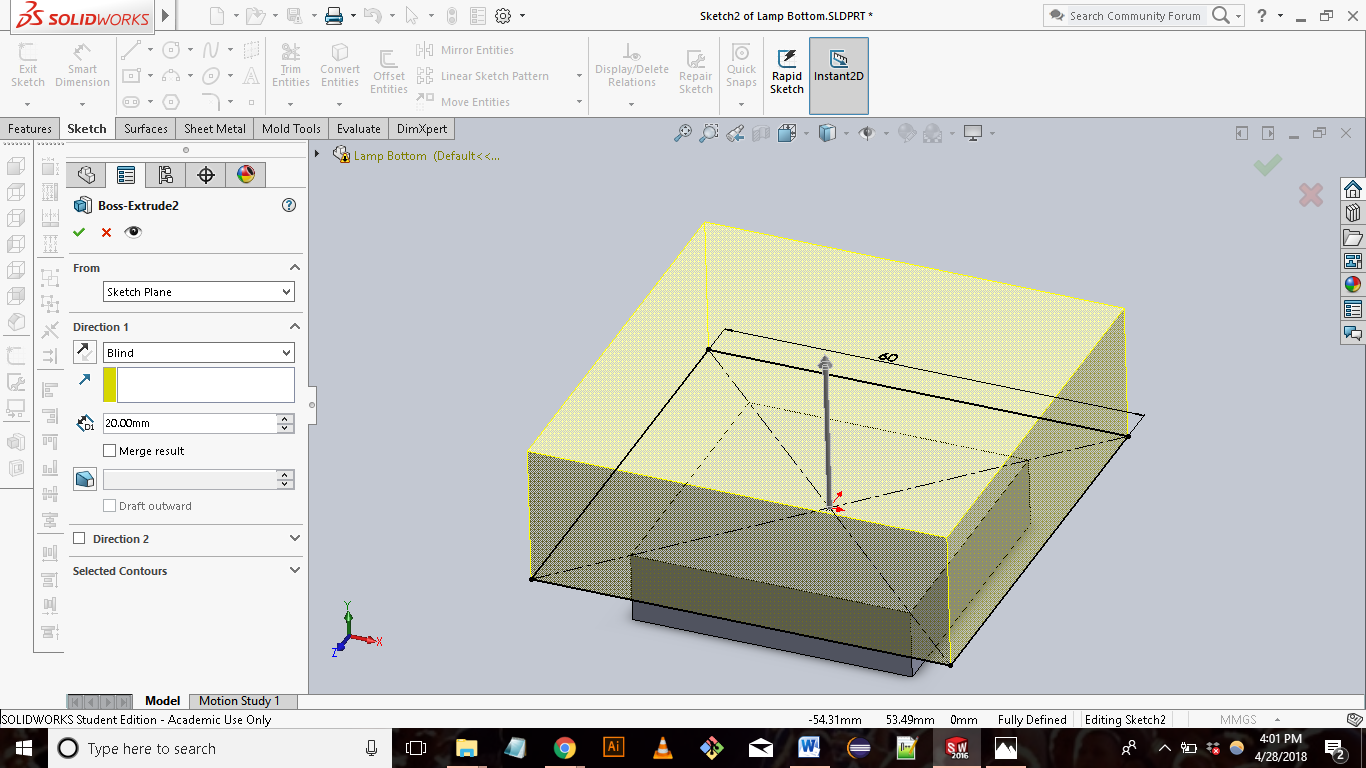Image resolution: width=1366 pixels, height=768 pixels.
Task: Choose the Trim Entities tool
Action: (x=290, y=65)
